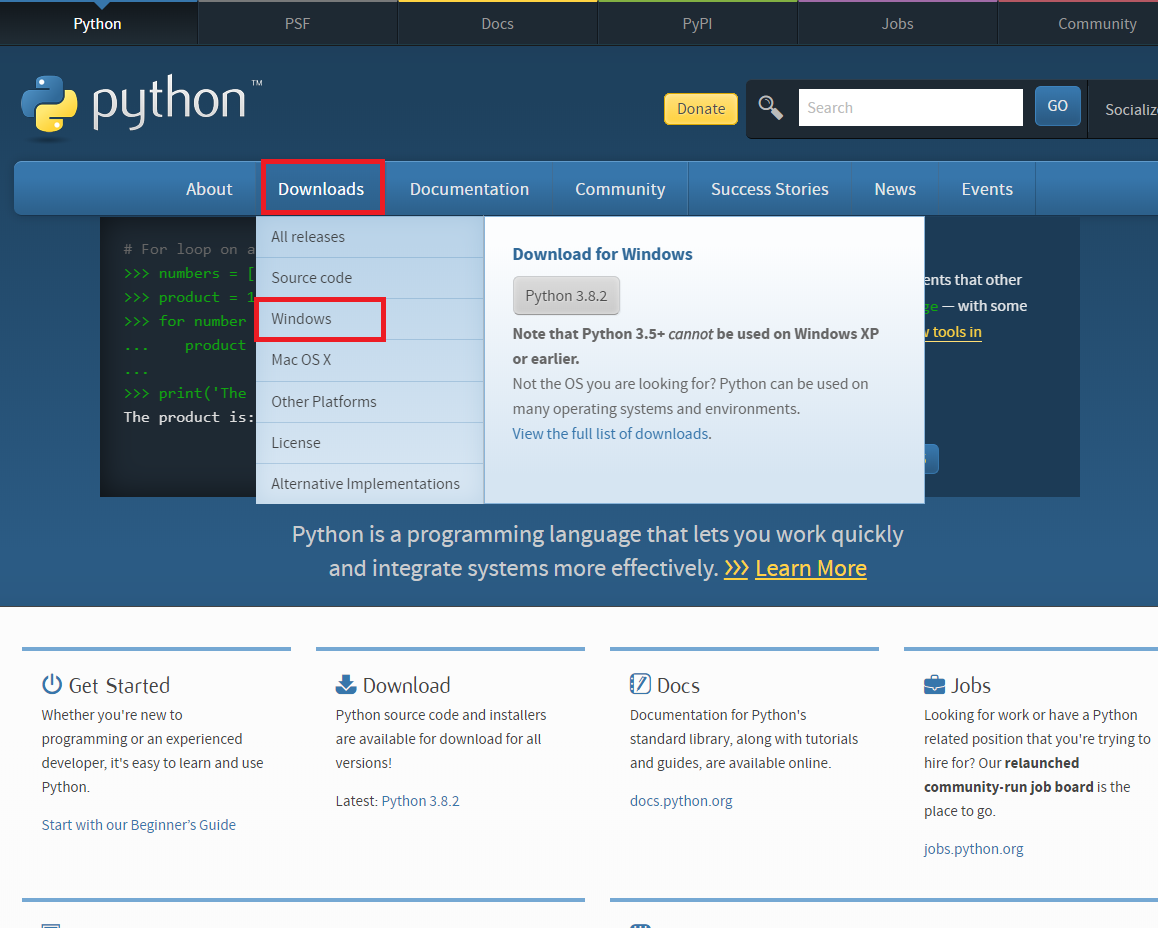The width and height of the screenshot is (1158, 928).
Task: Click the Python logo
Action: (x=141, y=106)
